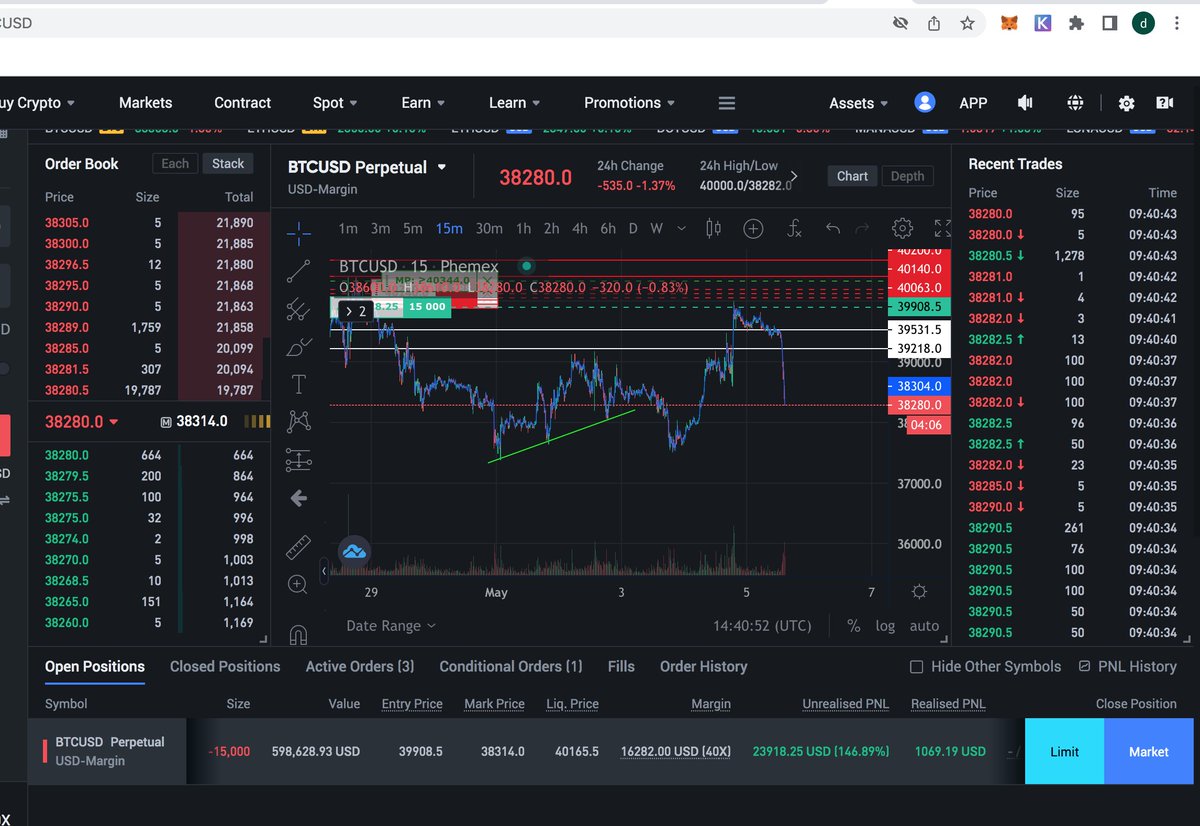Image resolution: width=1200 pixels, height=826 pixels.
Task: Open the user account profile icon
Action: 925,102
